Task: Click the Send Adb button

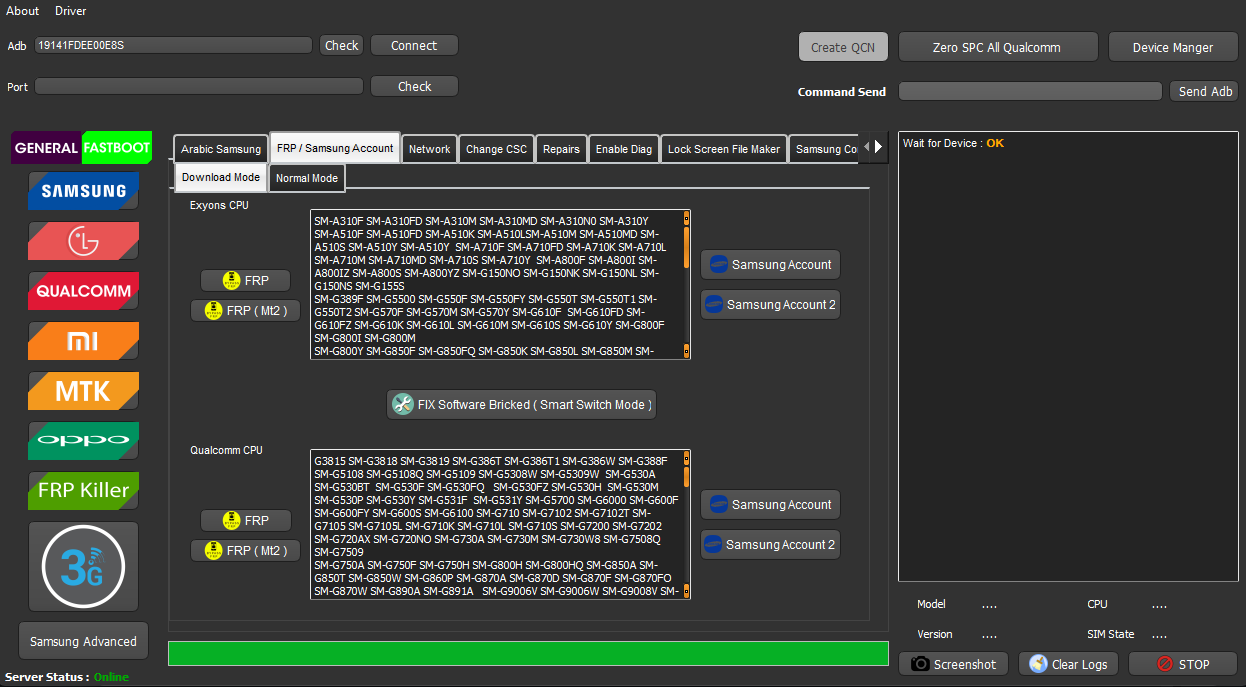Action: [1205, 91]
